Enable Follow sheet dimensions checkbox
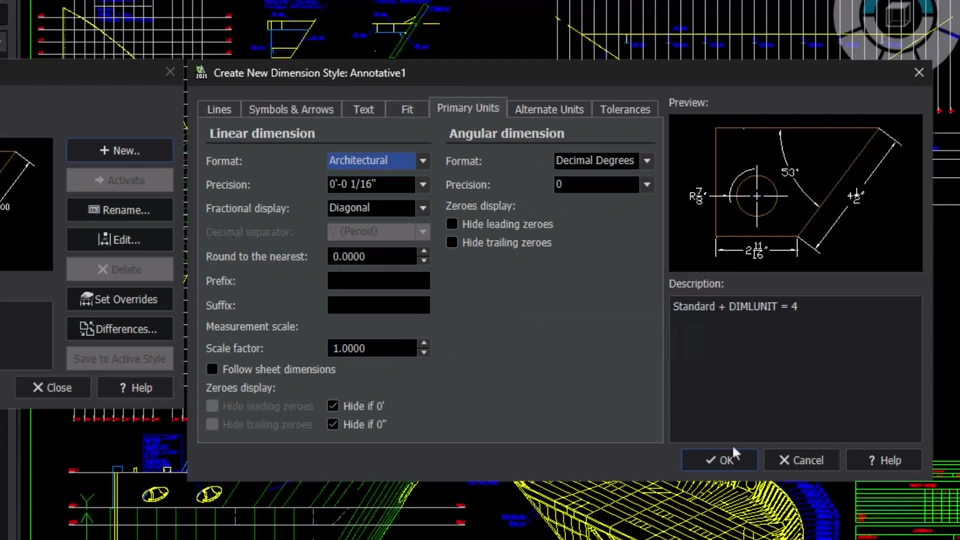 tap(212, 370)
